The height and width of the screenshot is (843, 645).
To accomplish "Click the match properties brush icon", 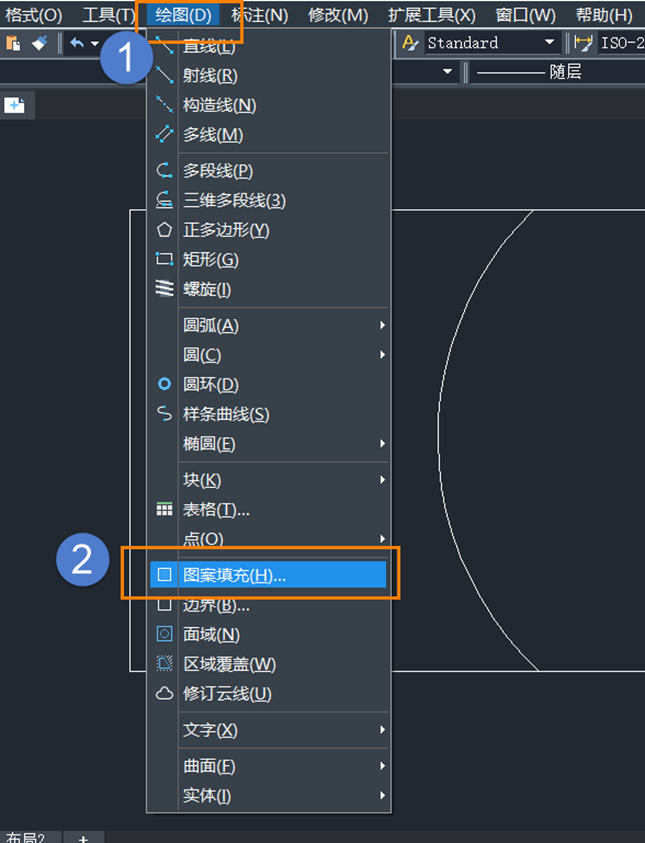I will tap(40, 43).
